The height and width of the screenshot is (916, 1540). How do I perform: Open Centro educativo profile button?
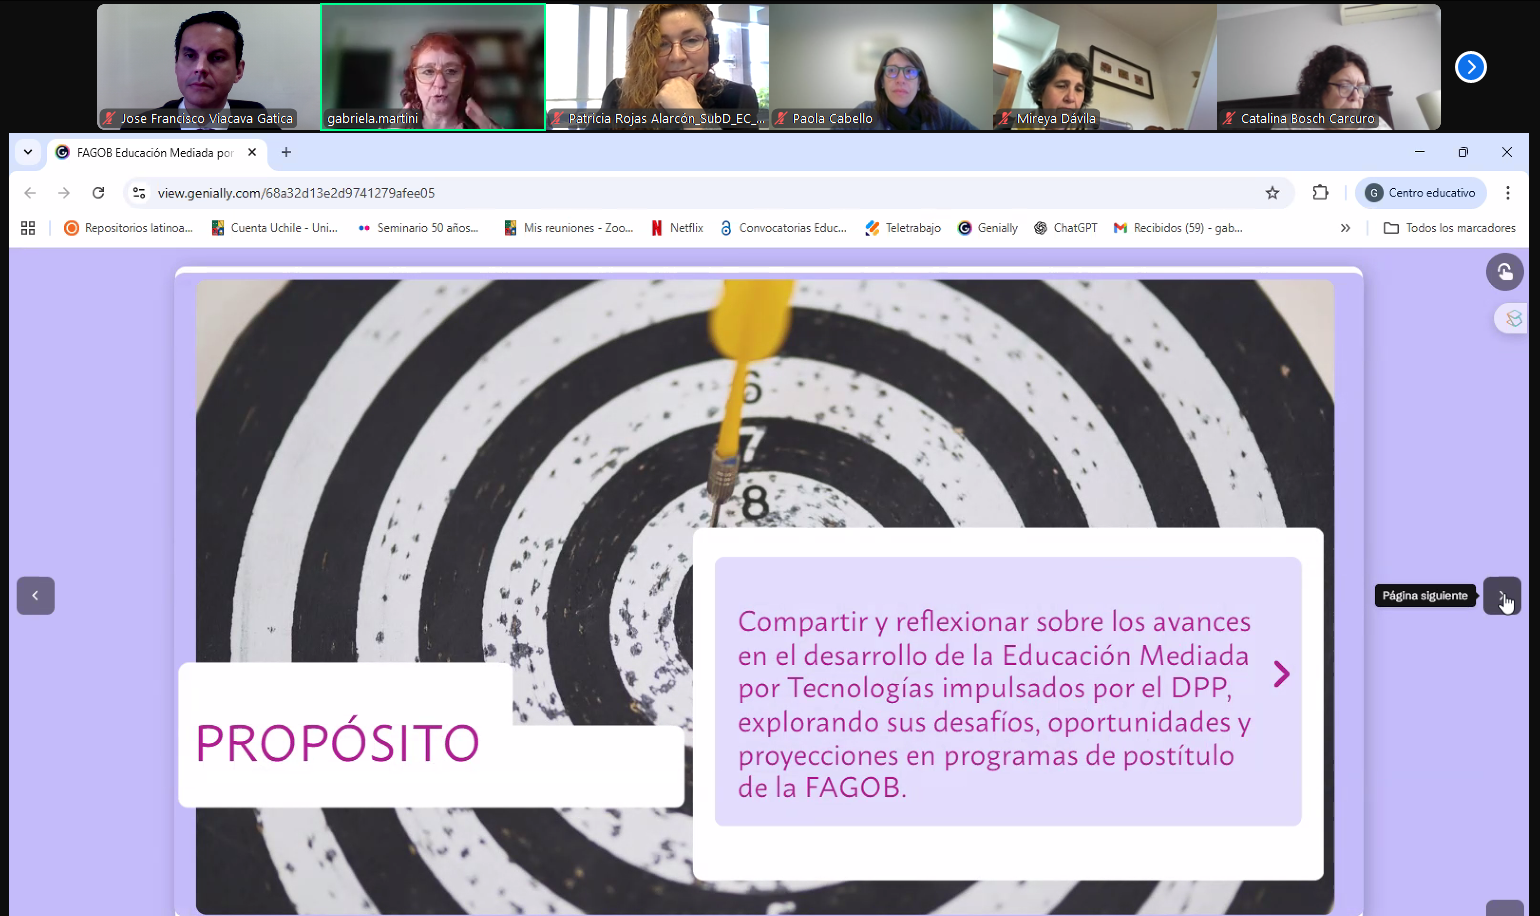(1421, 193)
